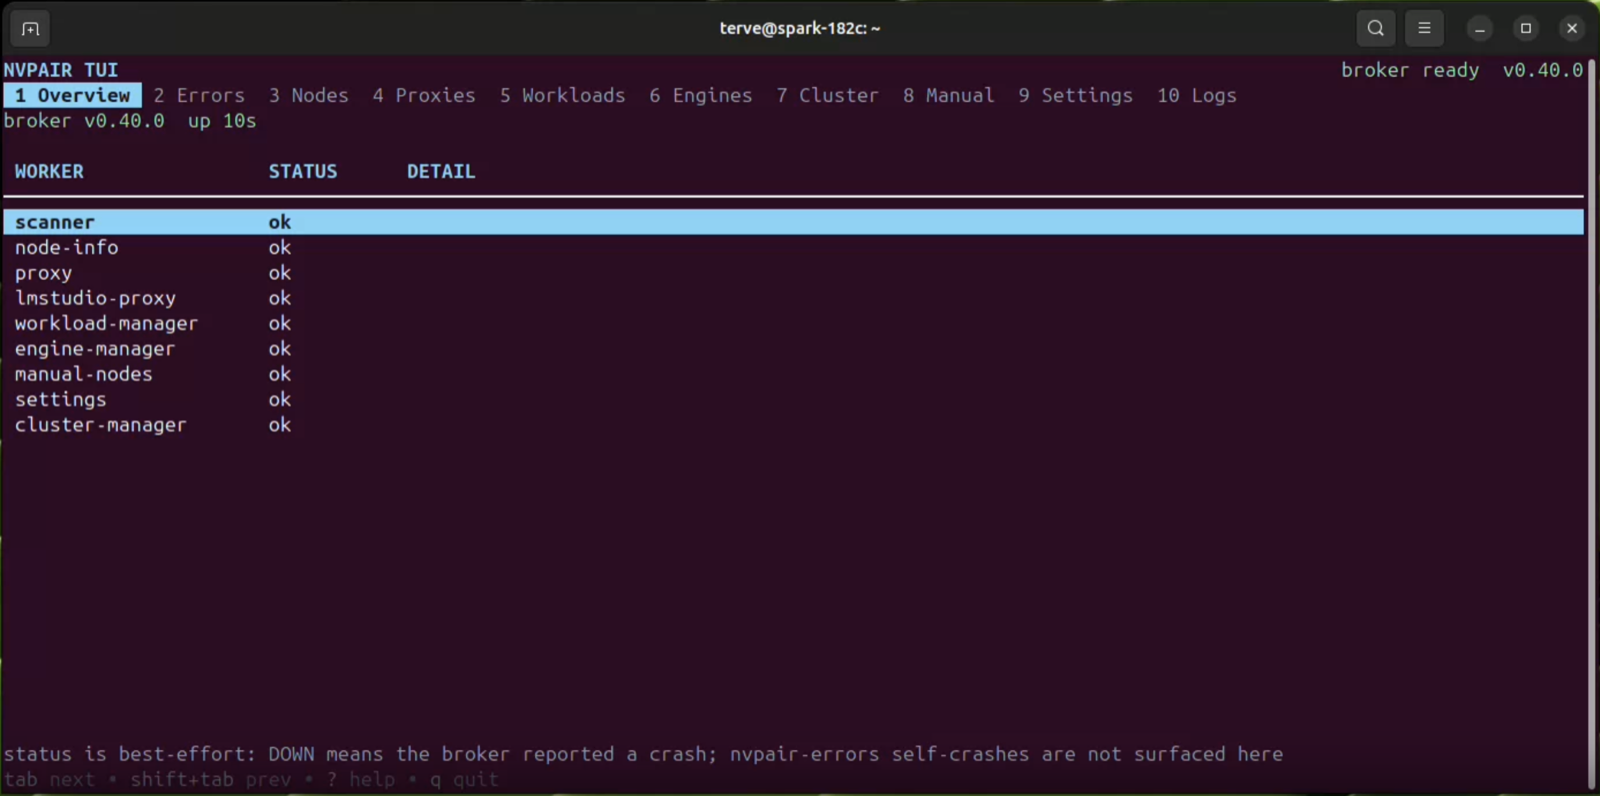1600x796 pixels.
Task: Open the 3 Nodes tab
Action: tap(308, 95)
